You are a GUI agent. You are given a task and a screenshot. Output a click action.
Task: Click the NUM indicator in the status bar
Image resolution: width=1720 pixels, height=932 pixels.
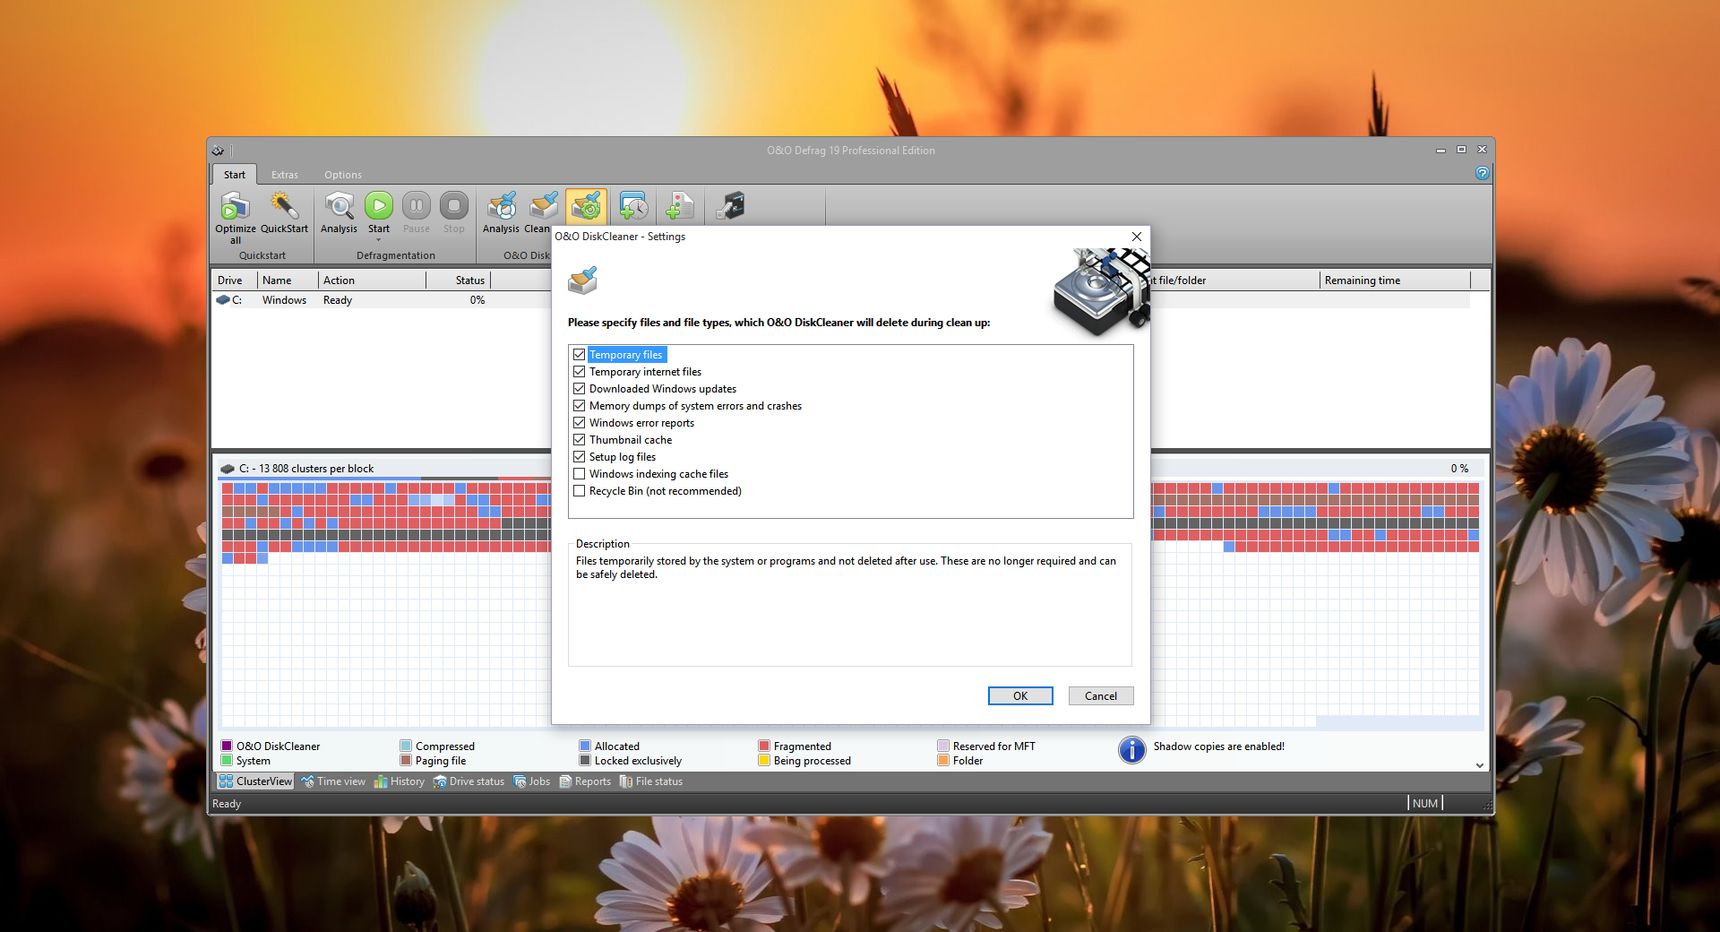coord(1425,803)
